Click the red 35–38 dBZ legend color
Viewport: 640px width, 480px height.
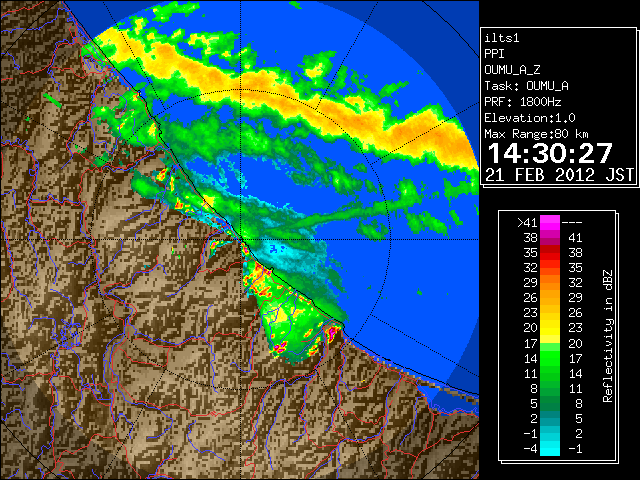click(550, 253)
